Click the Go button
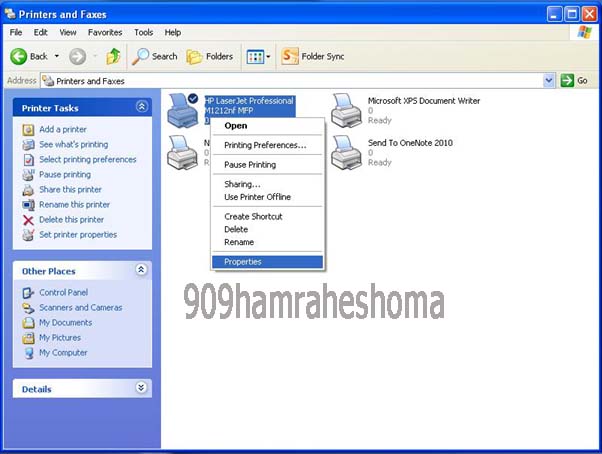The image size is (602, 454). pyautogui.click(x=574, y=81)
